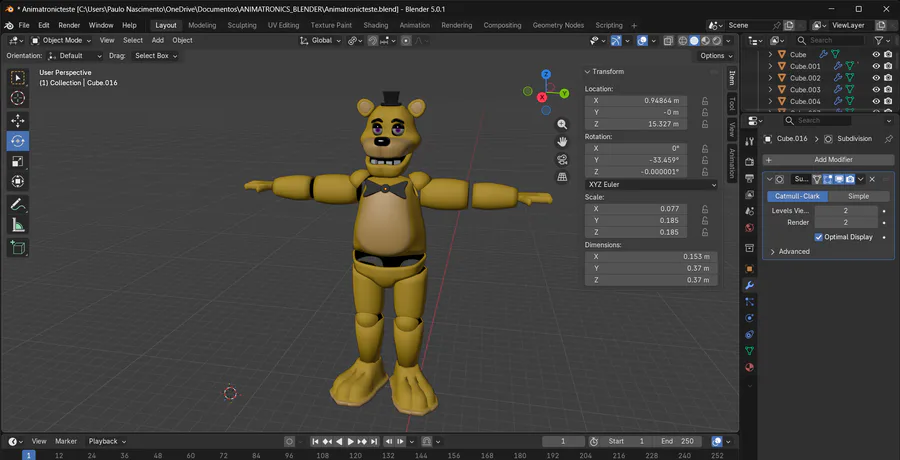Image resolution: width=900 pixels, height=460 pixels.
Task: Open the Render menu
Action: click(69, 25)
